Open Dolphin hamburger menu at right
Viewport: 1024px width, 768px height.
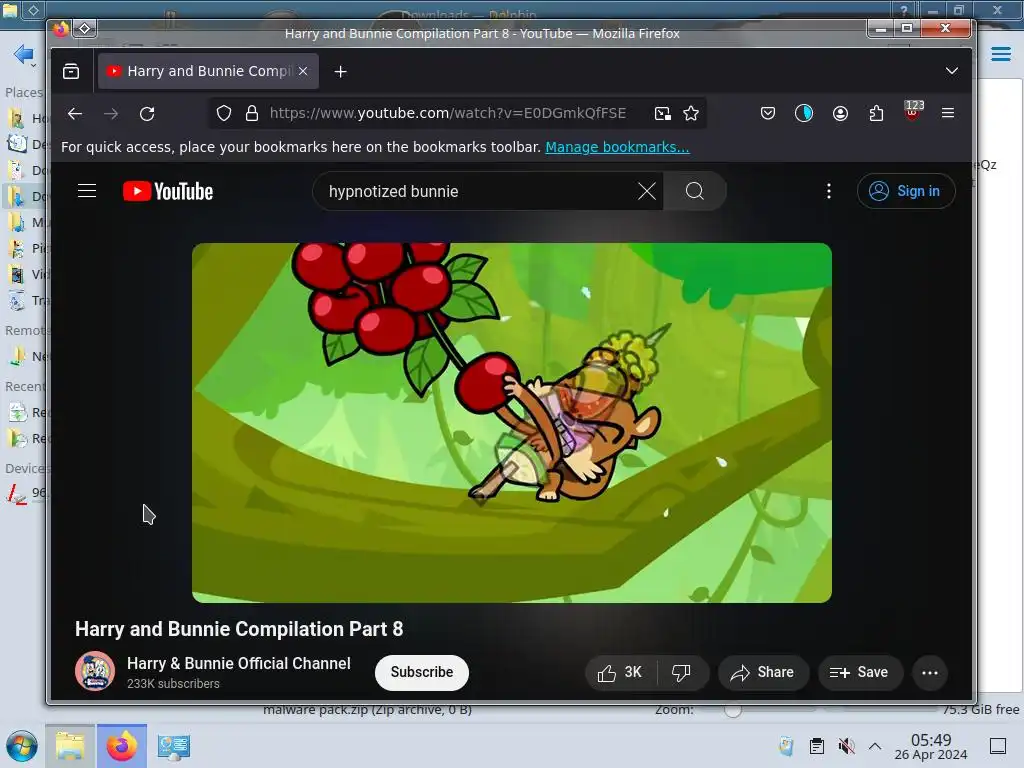pos(1000,54)
